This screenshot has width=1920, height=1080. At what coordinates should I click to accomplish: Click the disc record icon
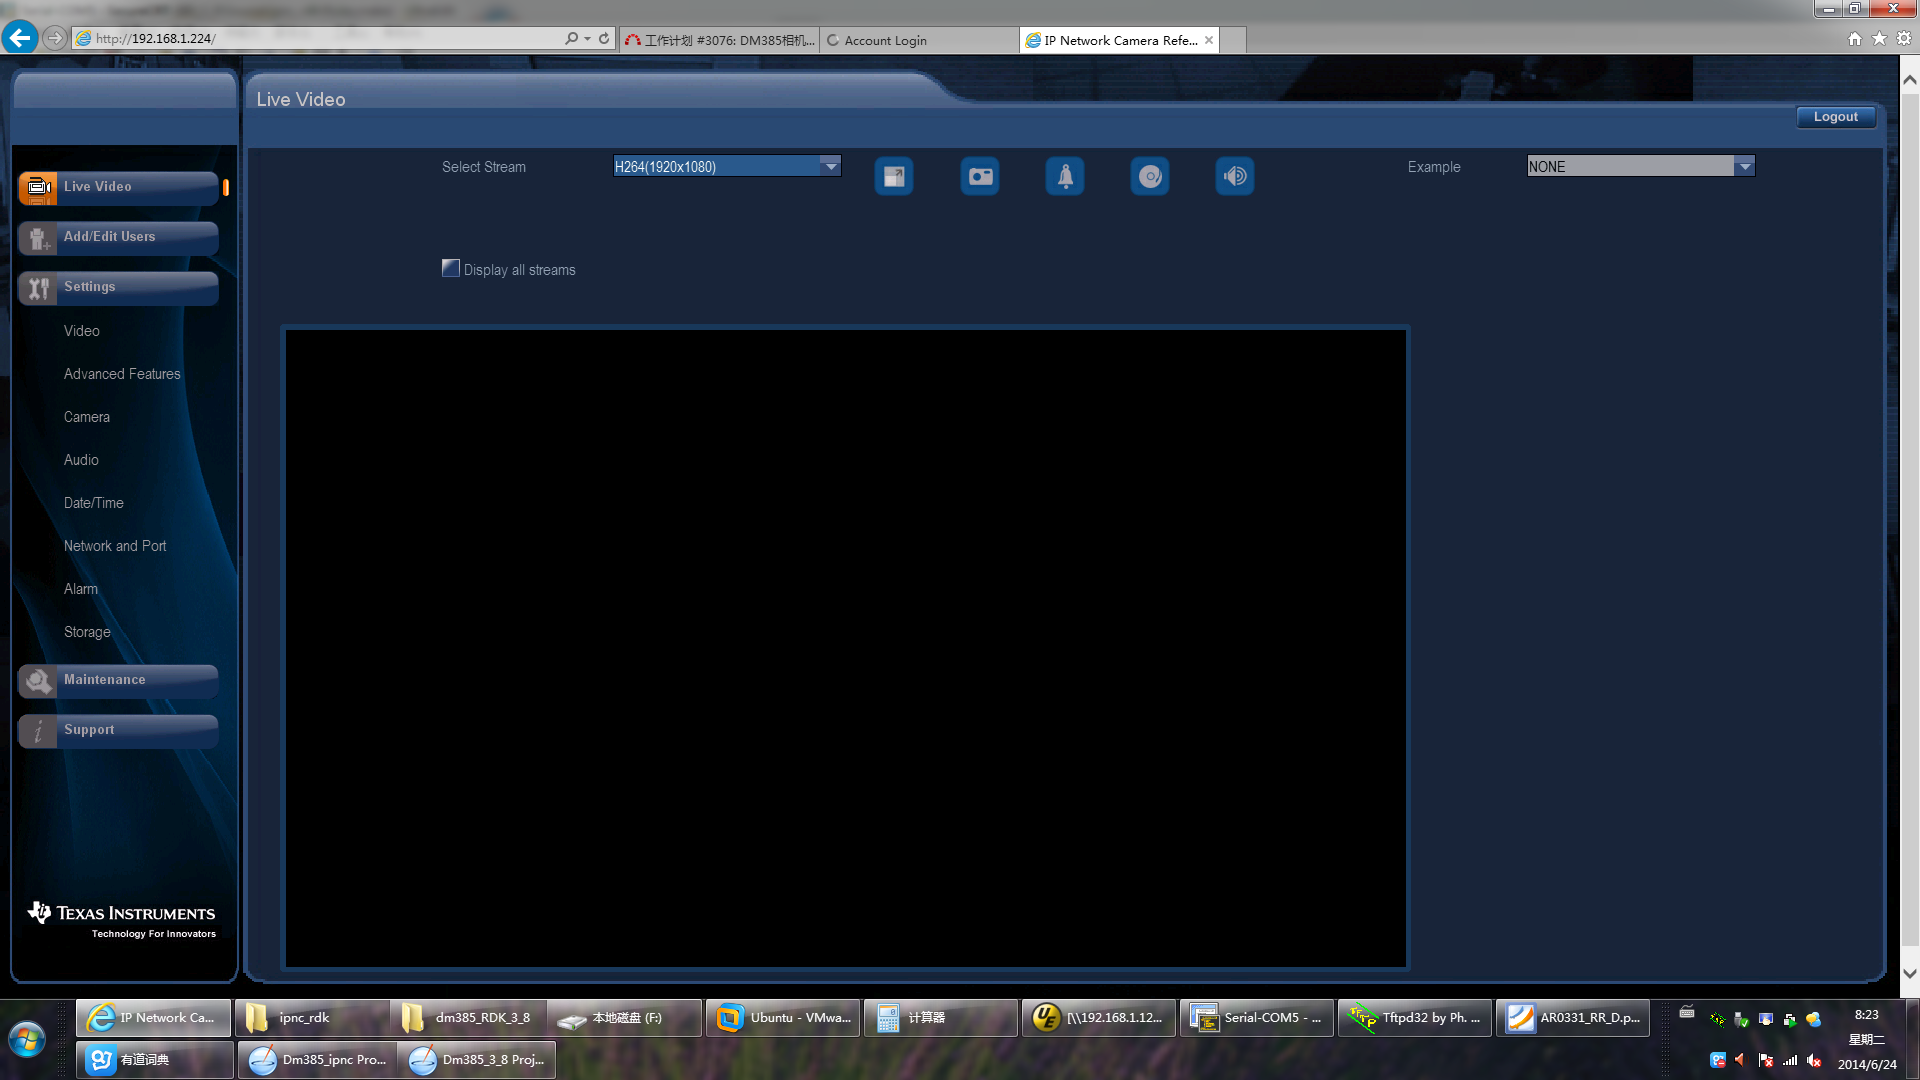(x=1150, y=177)
